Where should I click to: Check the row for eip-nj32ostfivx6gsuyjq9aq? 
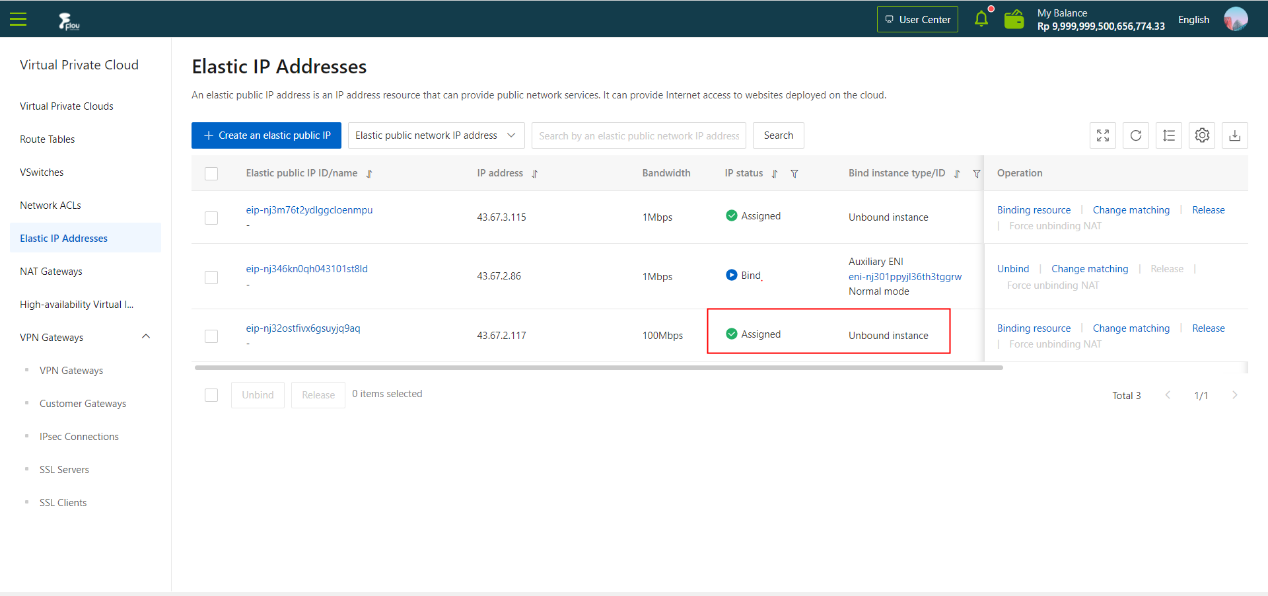tap(211, 336)
